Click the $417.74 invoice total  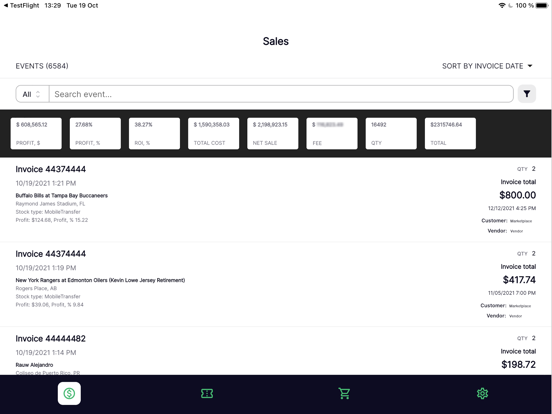(519, 280)
